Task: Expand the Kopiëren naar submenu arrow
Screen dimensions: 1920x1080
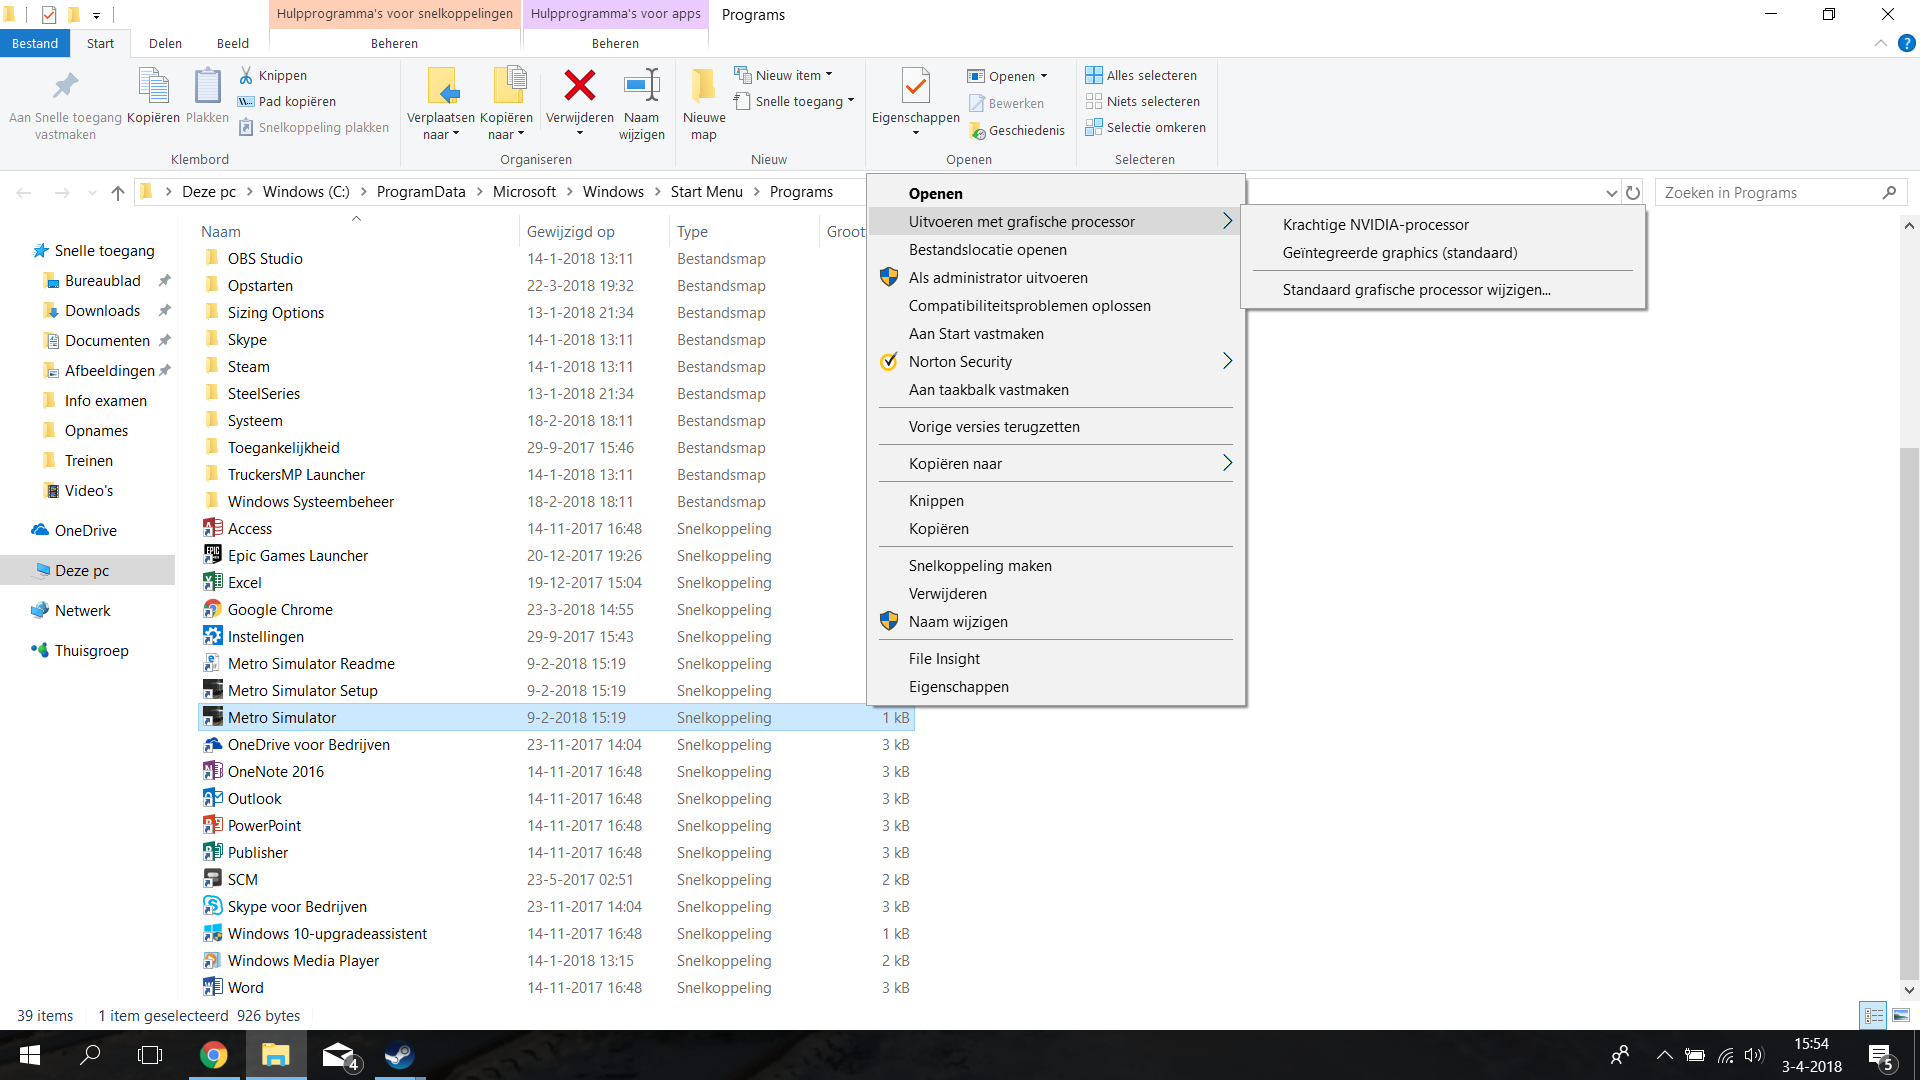Action: 1227,463
